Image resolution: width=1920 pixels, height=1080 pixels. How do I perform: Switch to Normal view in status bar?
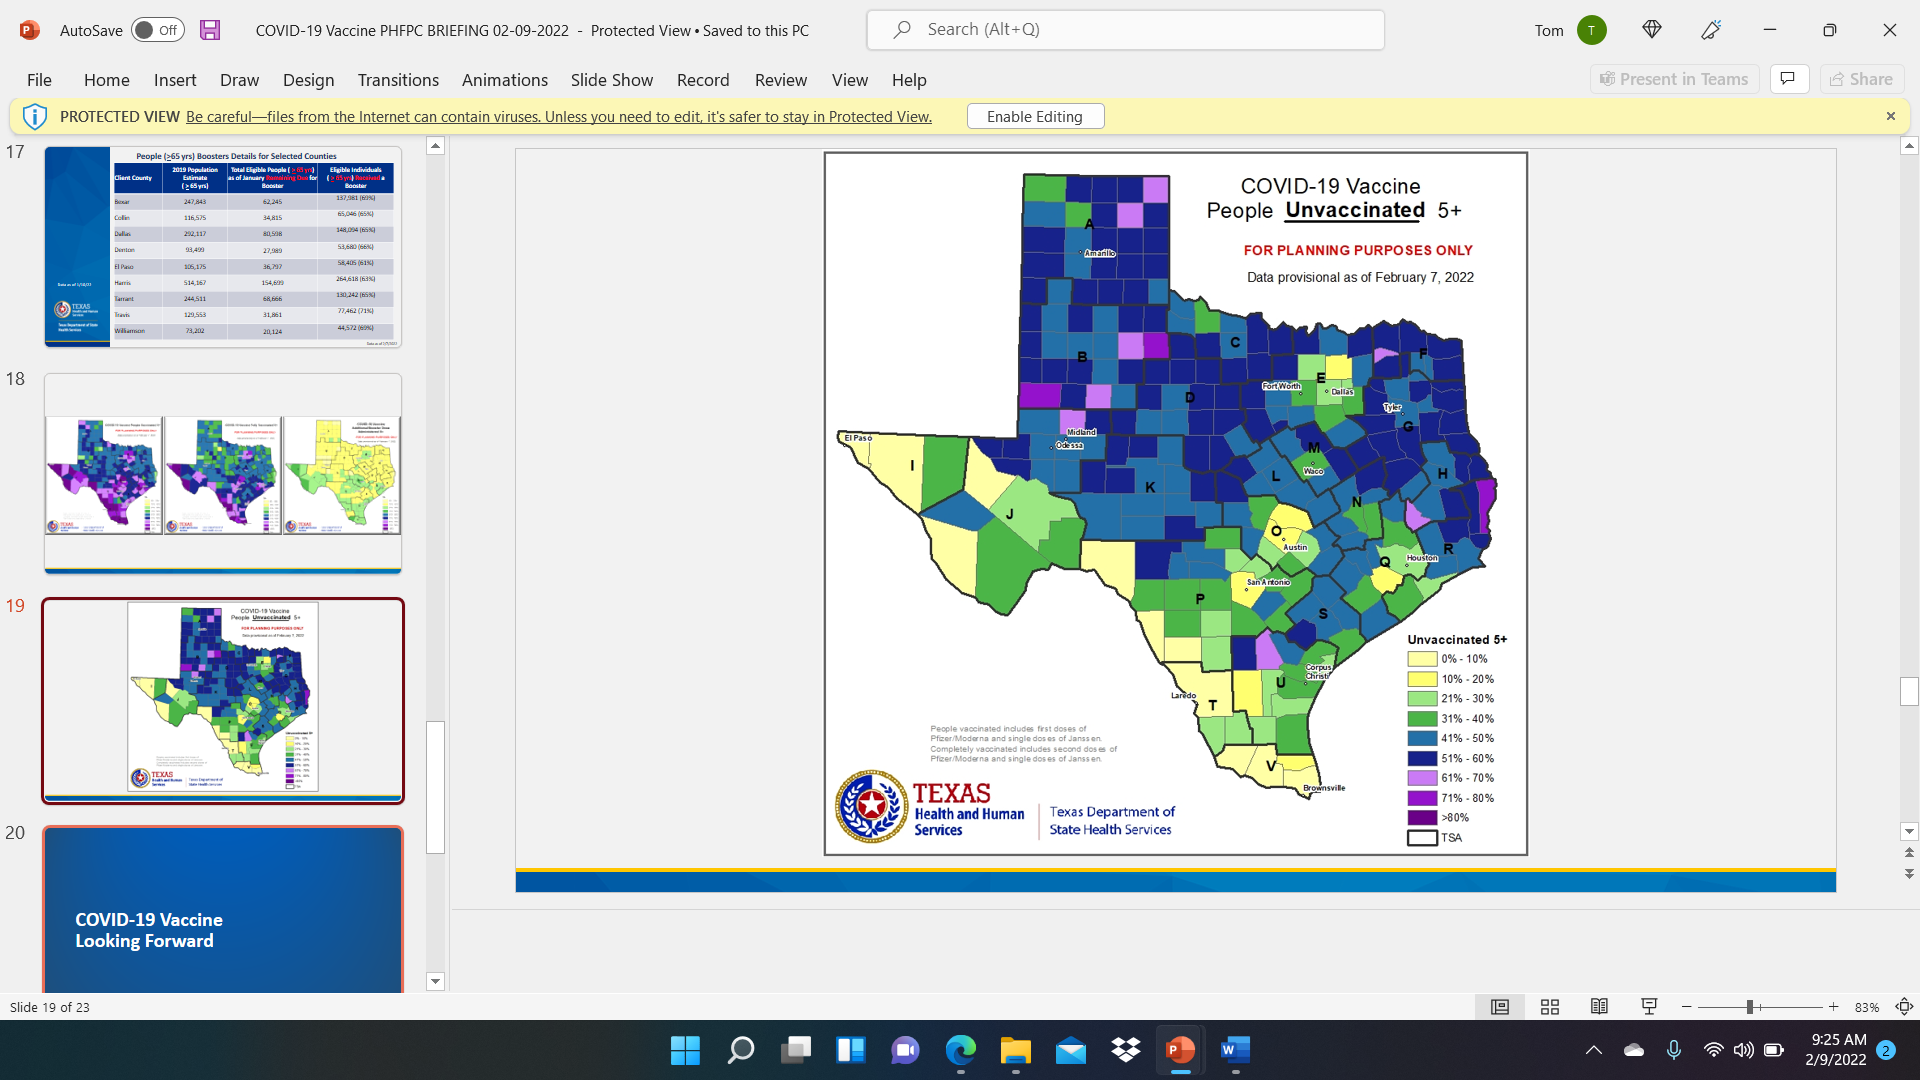(x=1500, y=1007)
